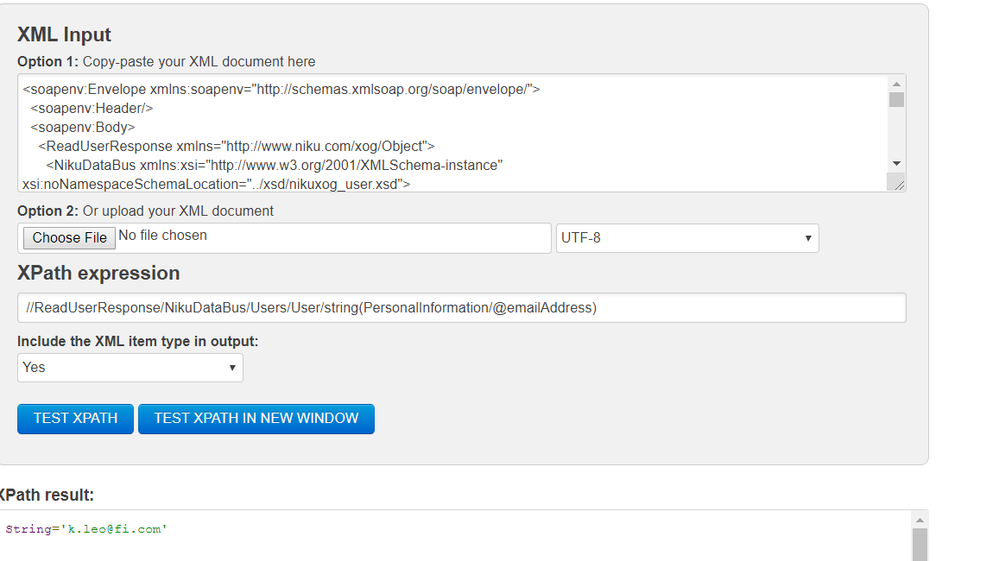Expand the Include XML item type dropdown
The width and height of the screenshot is (999, 561).
pos(130,367)
